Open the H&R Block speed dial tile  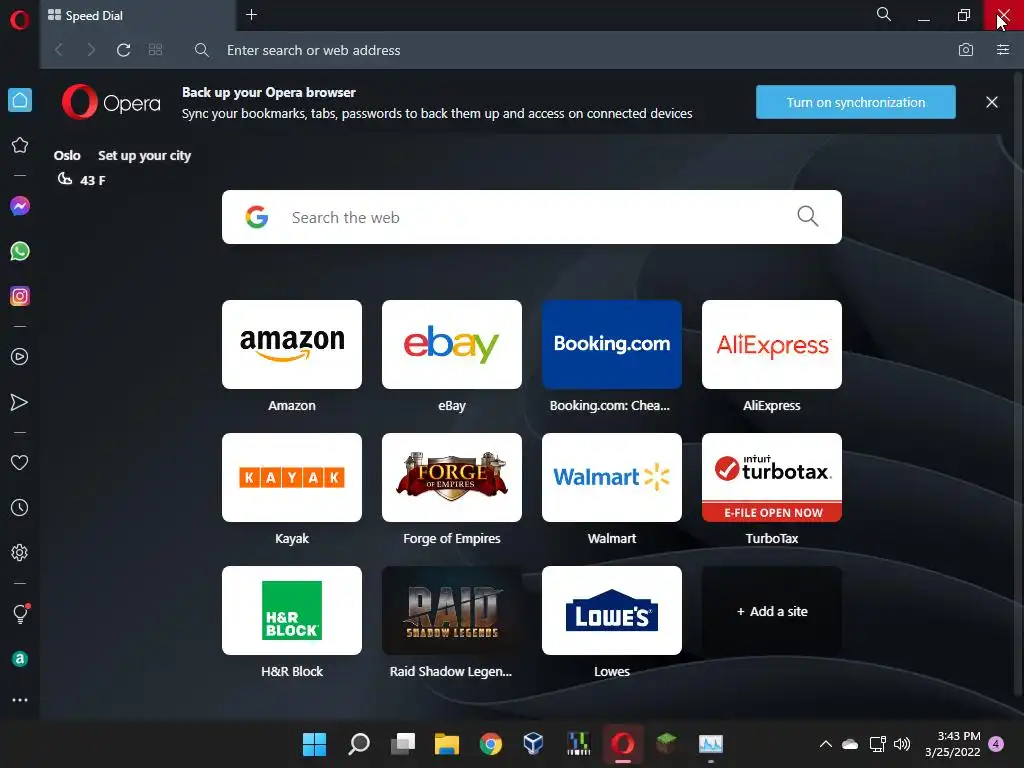pyautogui.click(x=292, y=611)
